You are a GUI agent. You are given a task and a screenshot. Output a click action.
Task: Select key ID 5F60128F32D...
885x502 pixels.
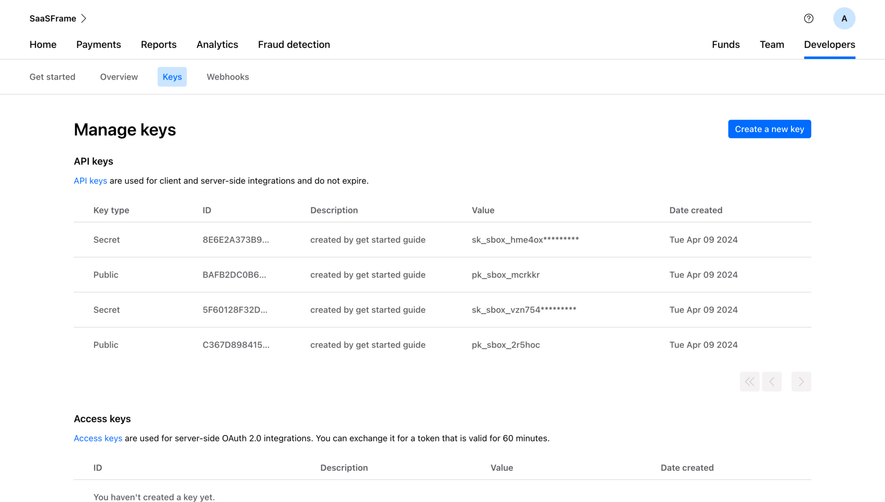point(235,310)
